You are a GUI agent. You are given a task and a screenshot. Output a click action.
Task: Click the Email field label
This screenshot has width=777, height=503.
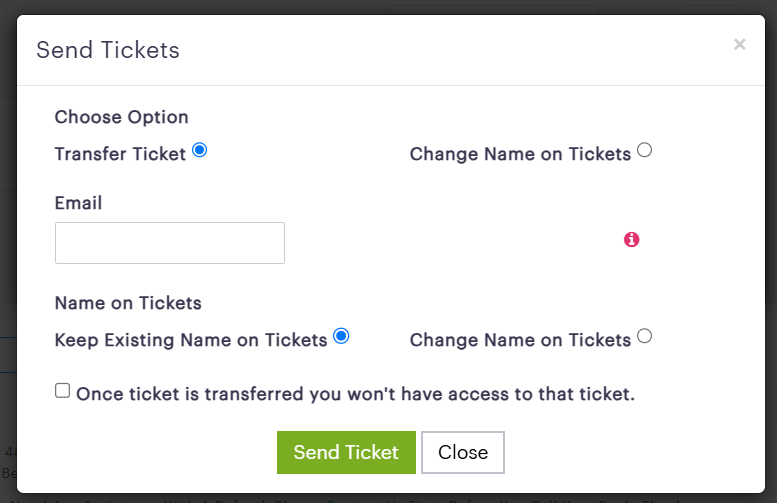pyautogui.click(x=79, y=203)
